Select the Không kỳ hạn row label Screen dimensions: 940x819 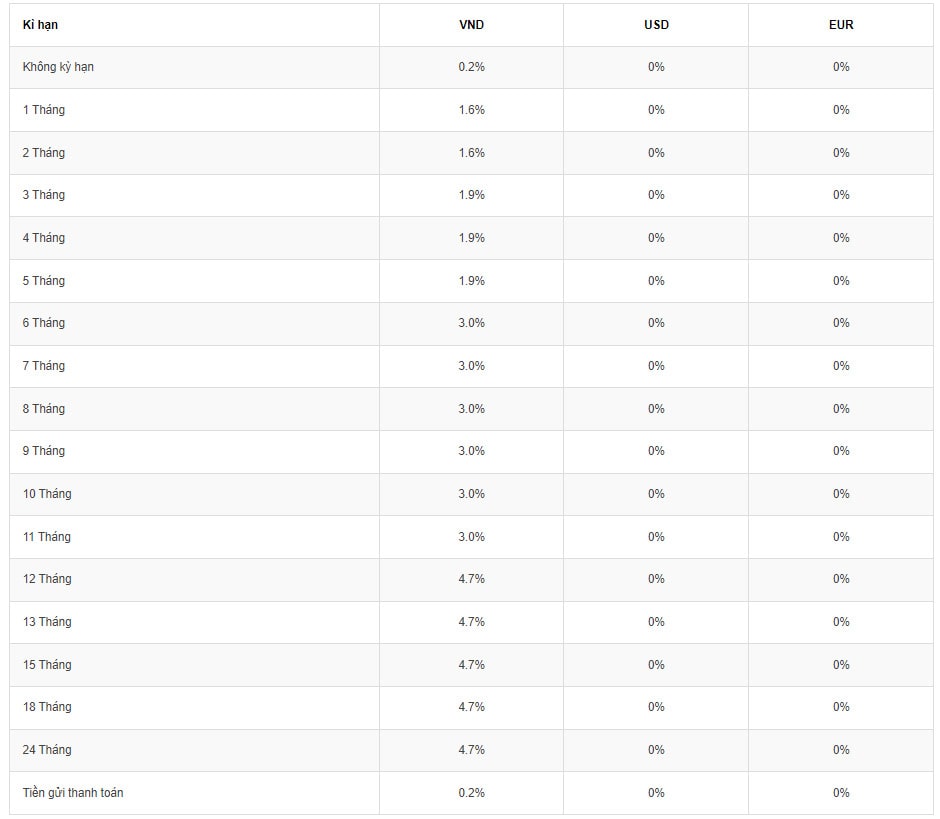click(x=58, y=67)
